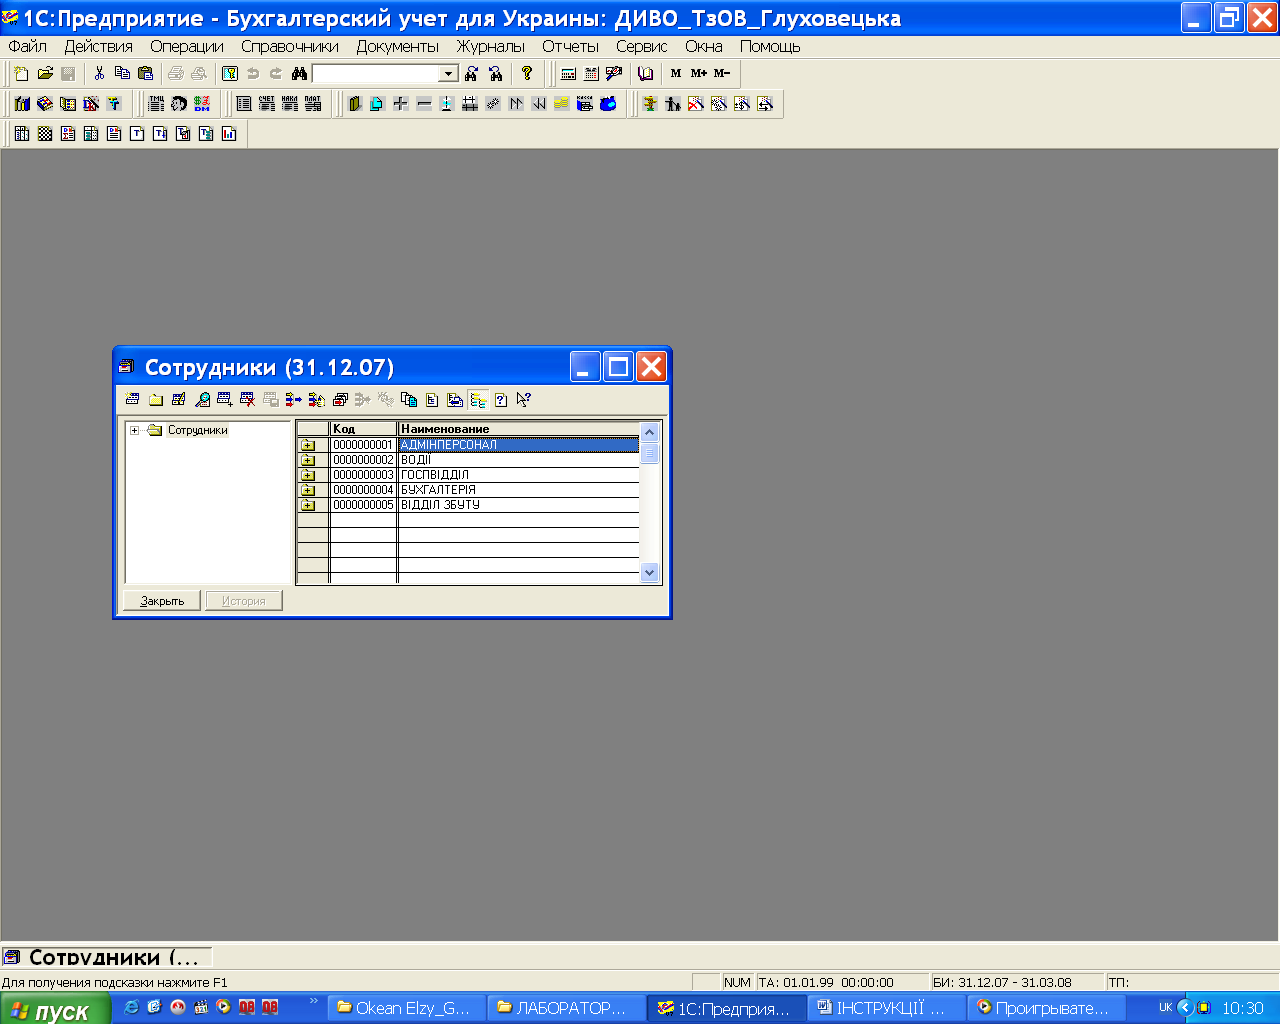Expand the АДМІНПЕРСОНАЛ group folder icon
The image size is (1280, 1024).
[x=308, y=445]
